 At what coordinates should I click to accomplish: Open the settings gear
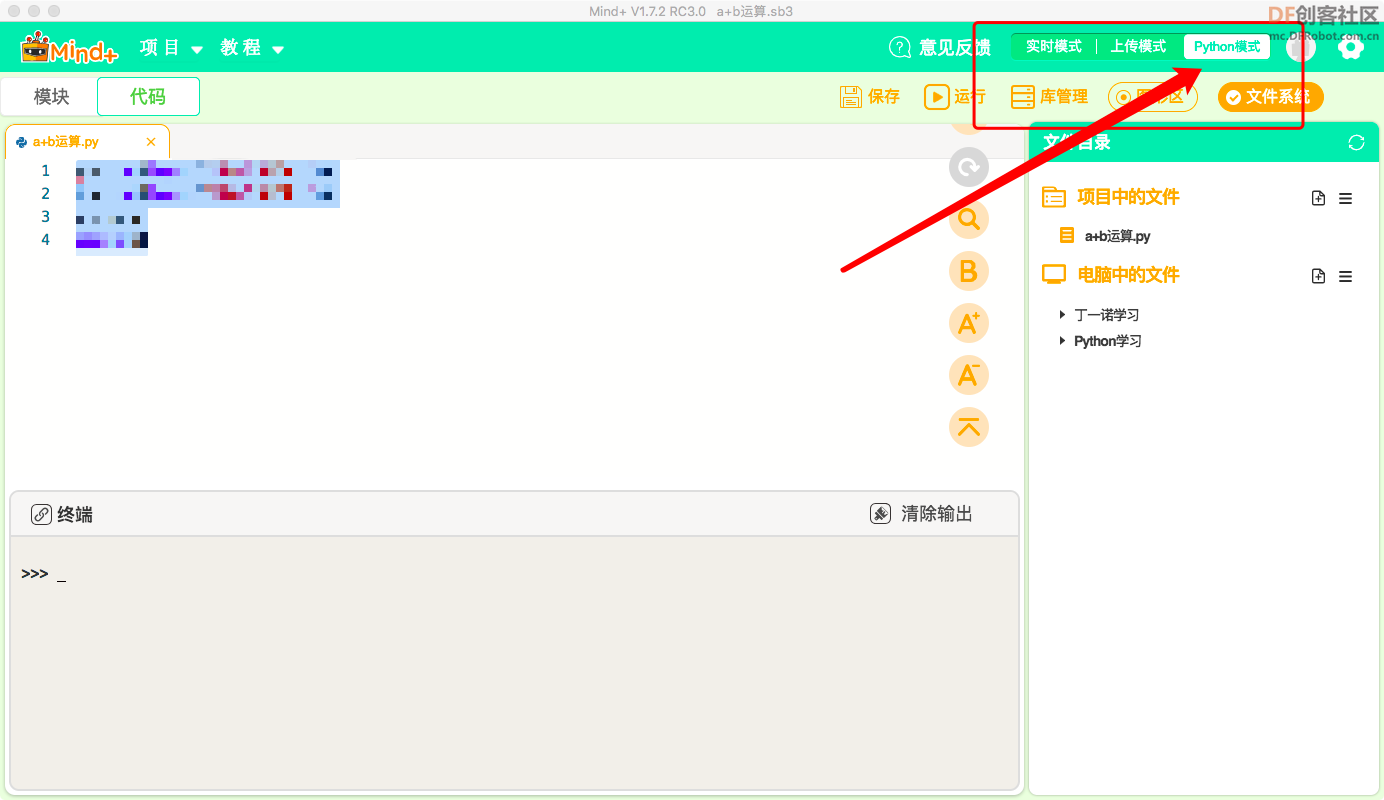point(1351,47)
